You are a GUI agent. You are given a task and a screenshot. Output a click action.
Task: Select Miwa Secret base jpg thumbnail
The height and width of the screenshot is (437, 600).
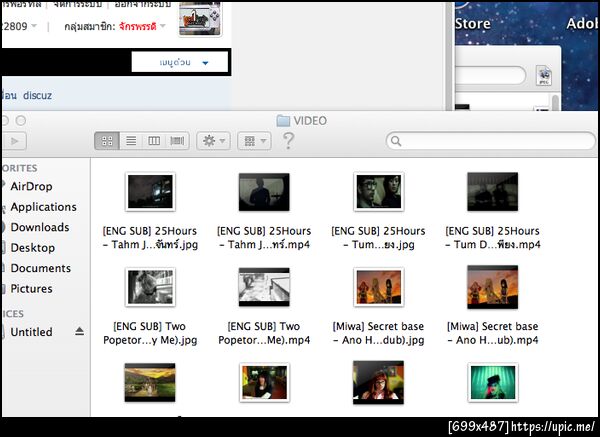[x=378, y=287]
